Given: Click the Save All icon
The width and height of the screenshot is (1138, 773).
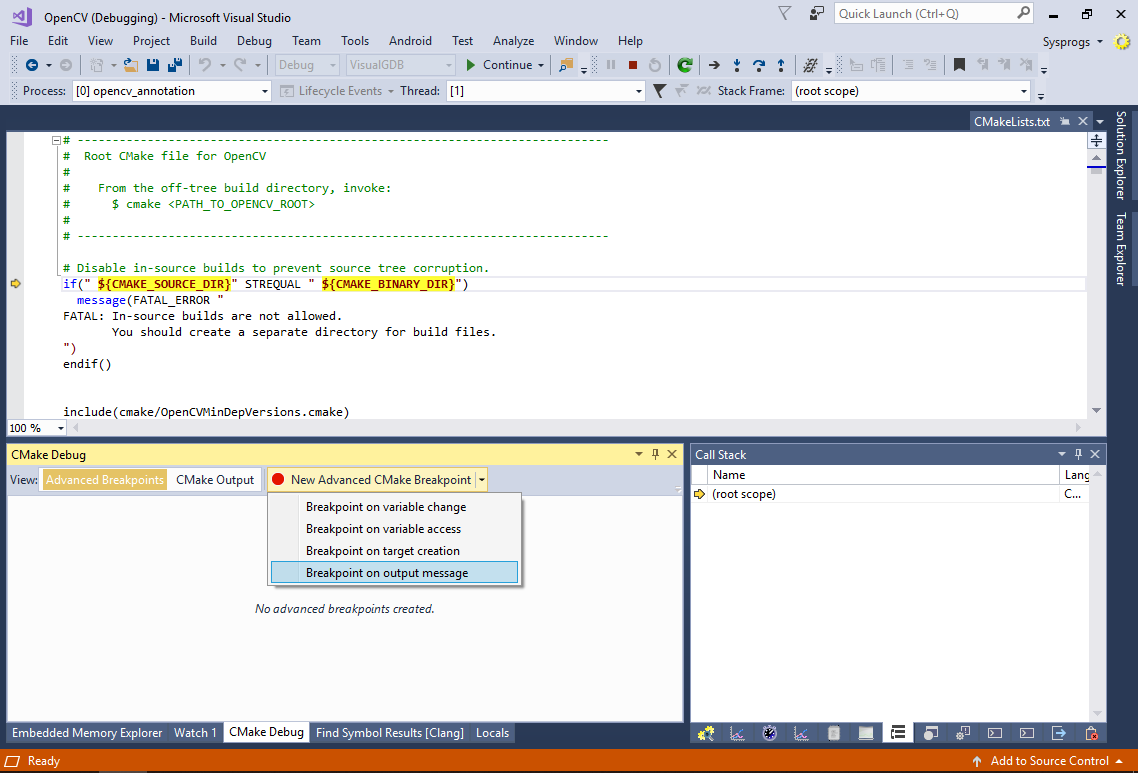Looking at the screenshot, I should [175, 65].
